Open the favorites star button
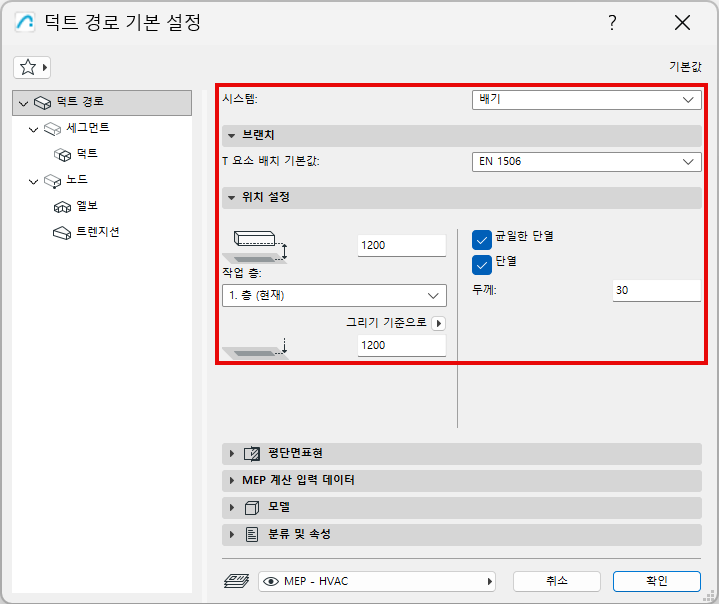 (32, 67)
